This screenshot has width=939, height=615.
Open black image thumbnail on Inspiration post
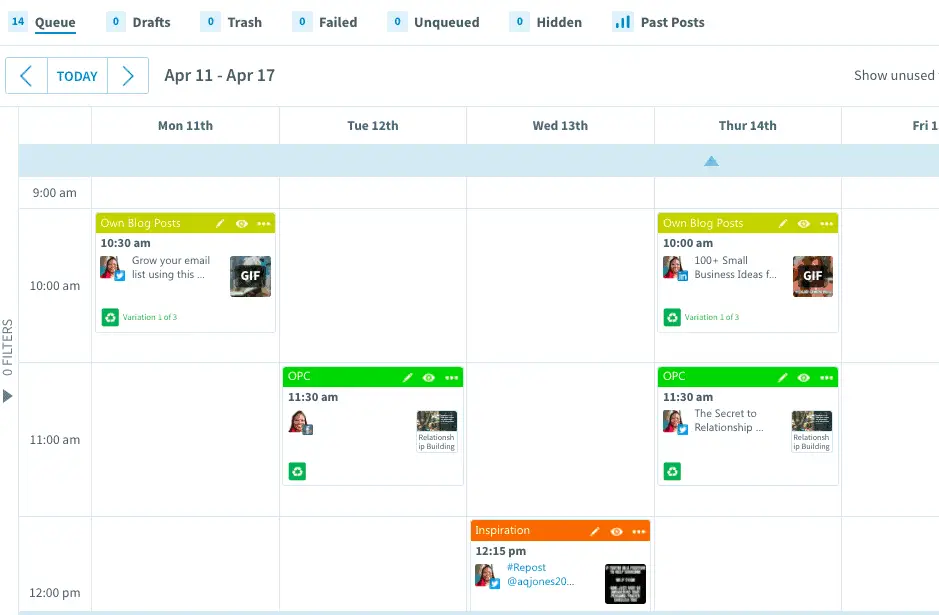[x=625, y=584]
